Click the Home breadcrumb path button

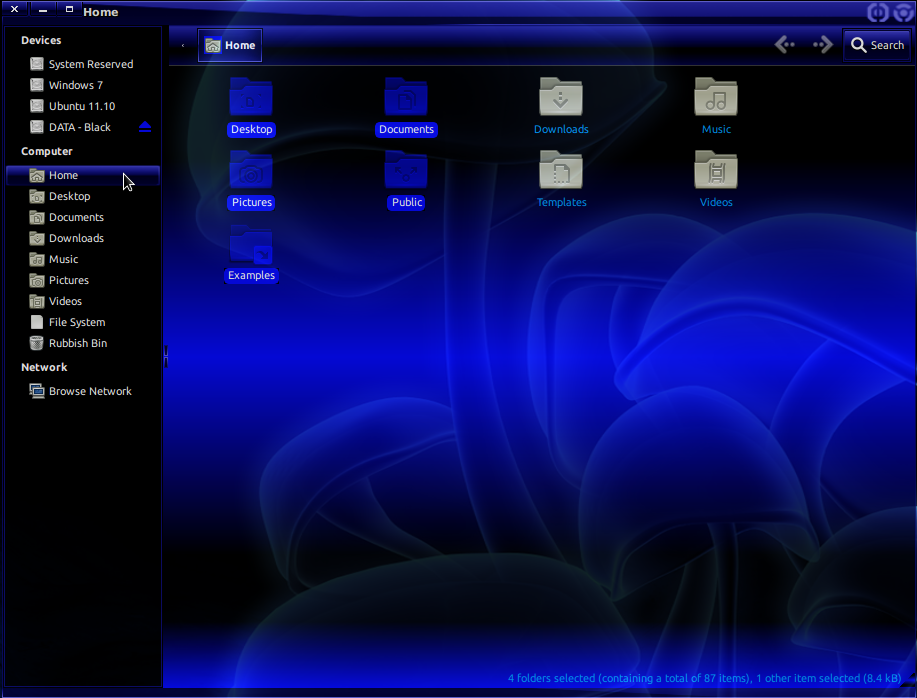pyautogui.click(x=230, y=45)
